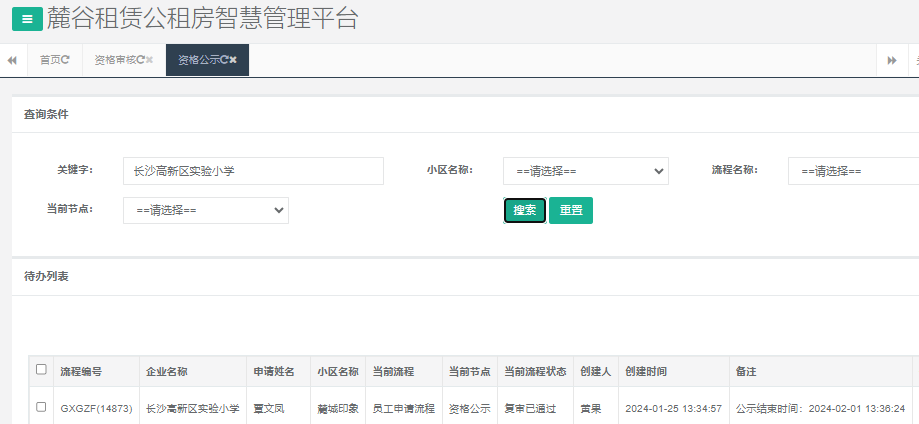
Task: Close the 资格审核 tab with its X icon
Action: tap(149, 60)
